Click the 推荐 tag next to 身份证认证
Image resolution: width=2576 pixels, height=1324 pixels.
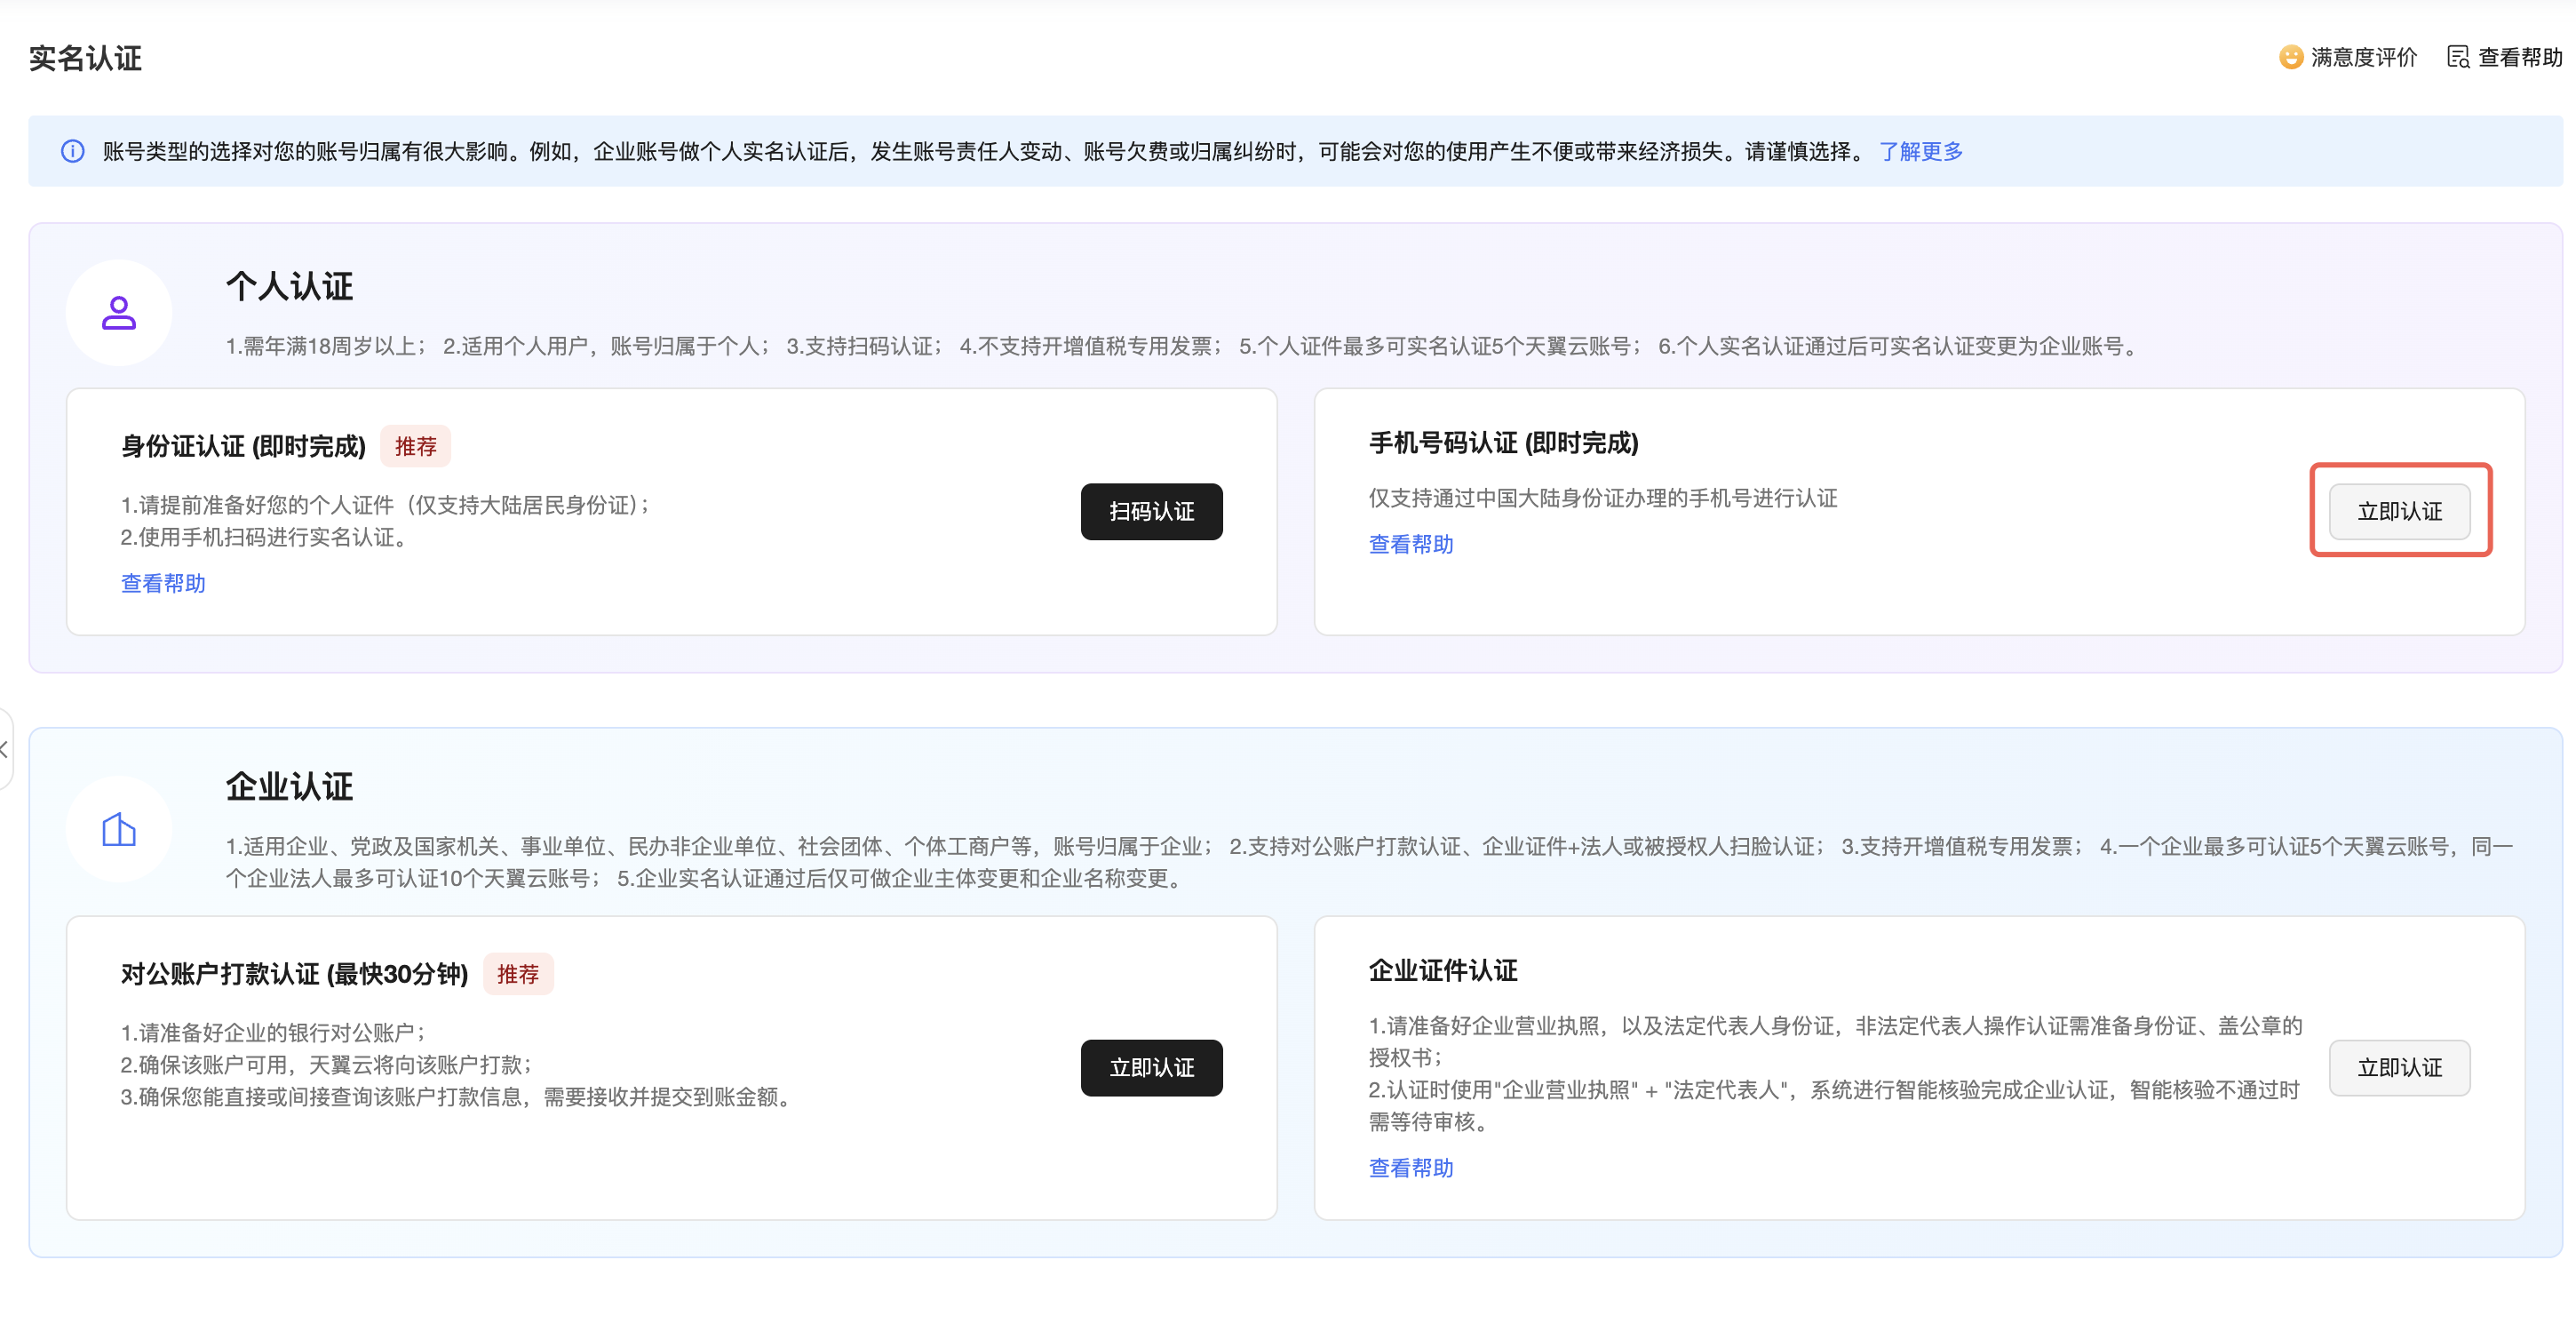pos(416,446)
